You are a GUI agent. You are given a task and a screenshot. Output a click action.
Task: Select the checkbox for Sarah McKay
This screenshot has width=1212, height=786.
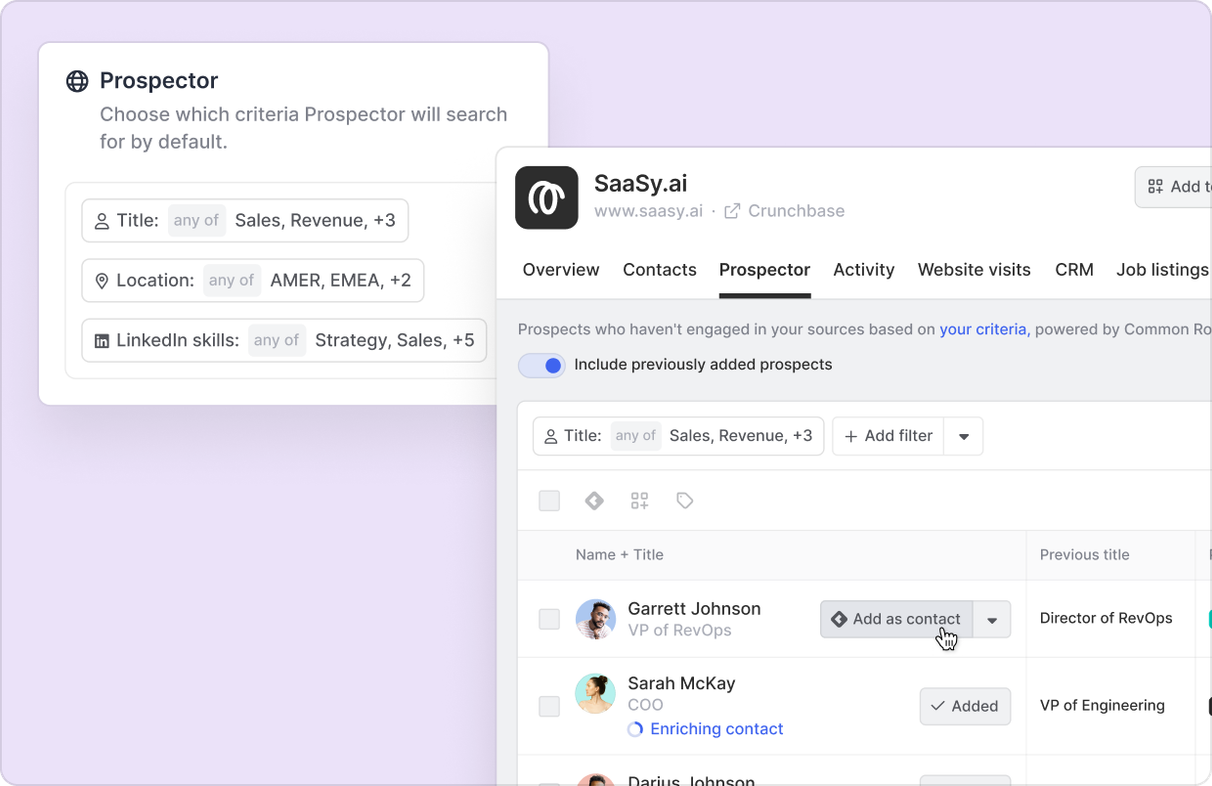549,706
